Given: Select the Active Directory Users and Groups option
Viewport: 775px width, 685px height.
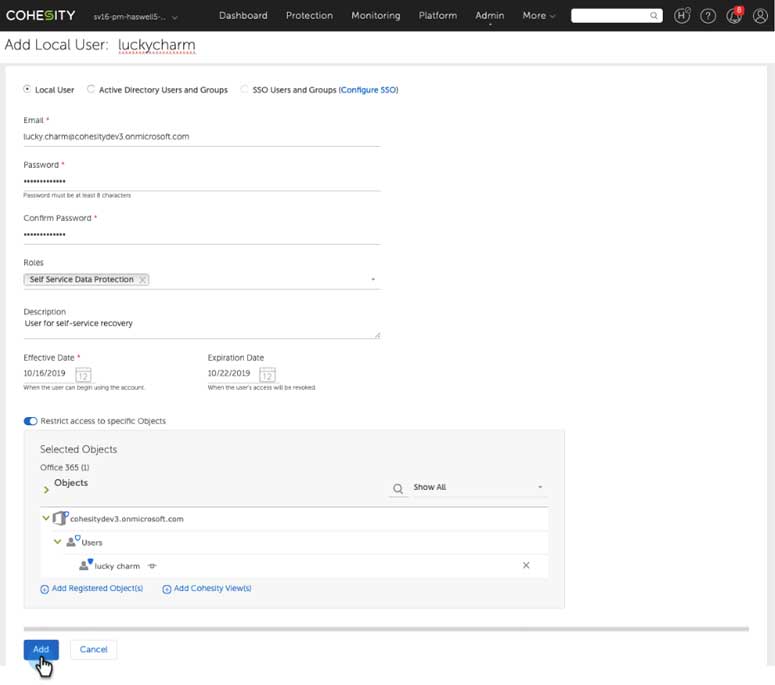Looking at the screenshot, I should (x=91, y=90).
